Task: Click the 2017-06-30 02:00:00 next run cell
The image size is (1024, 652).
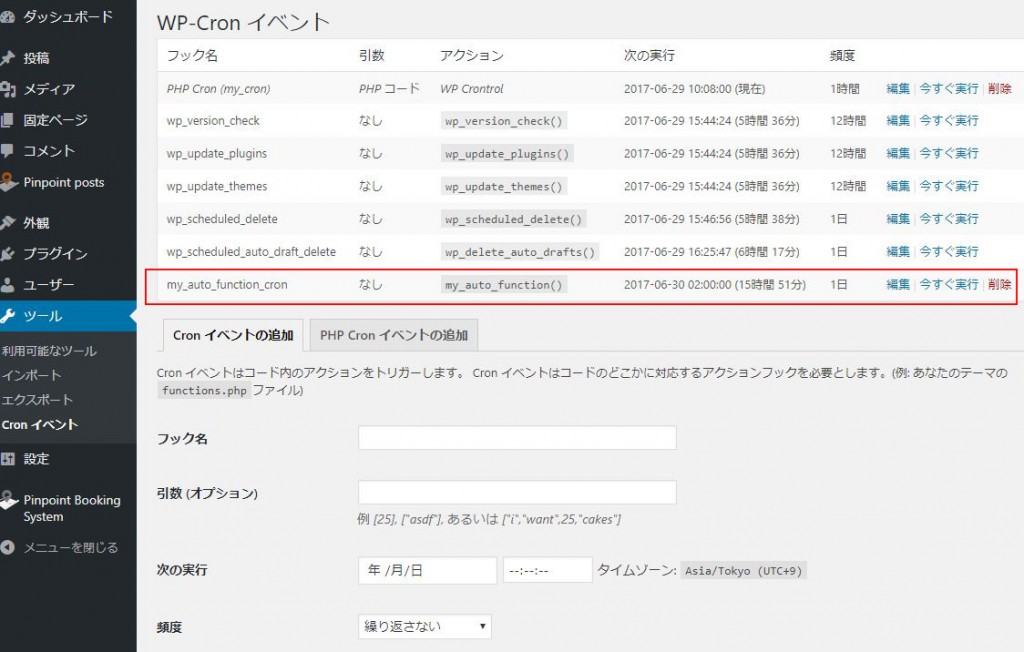Action: click(715, 284)
